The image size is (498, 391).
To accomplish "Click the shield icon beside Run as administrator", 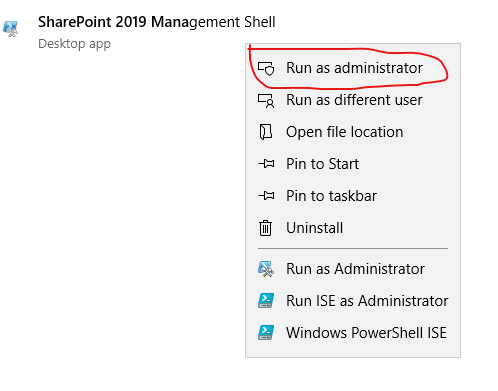I will tap(266, 68).
